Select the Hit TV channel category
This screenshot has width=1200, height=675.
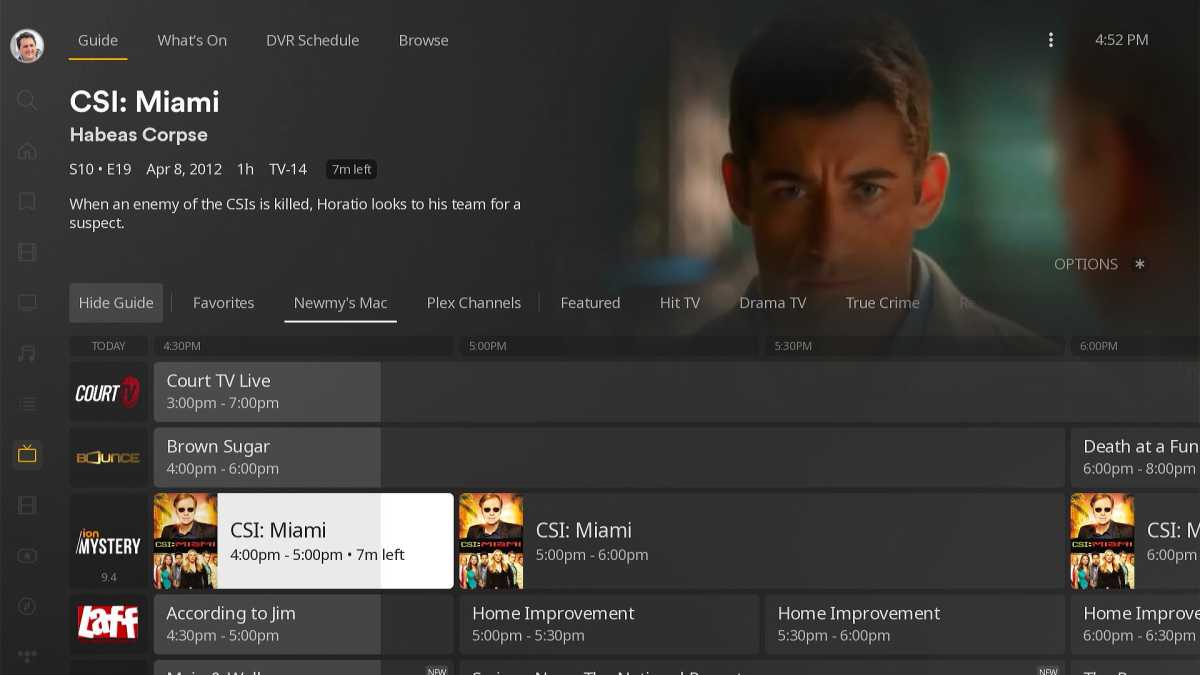coord(680,303)
